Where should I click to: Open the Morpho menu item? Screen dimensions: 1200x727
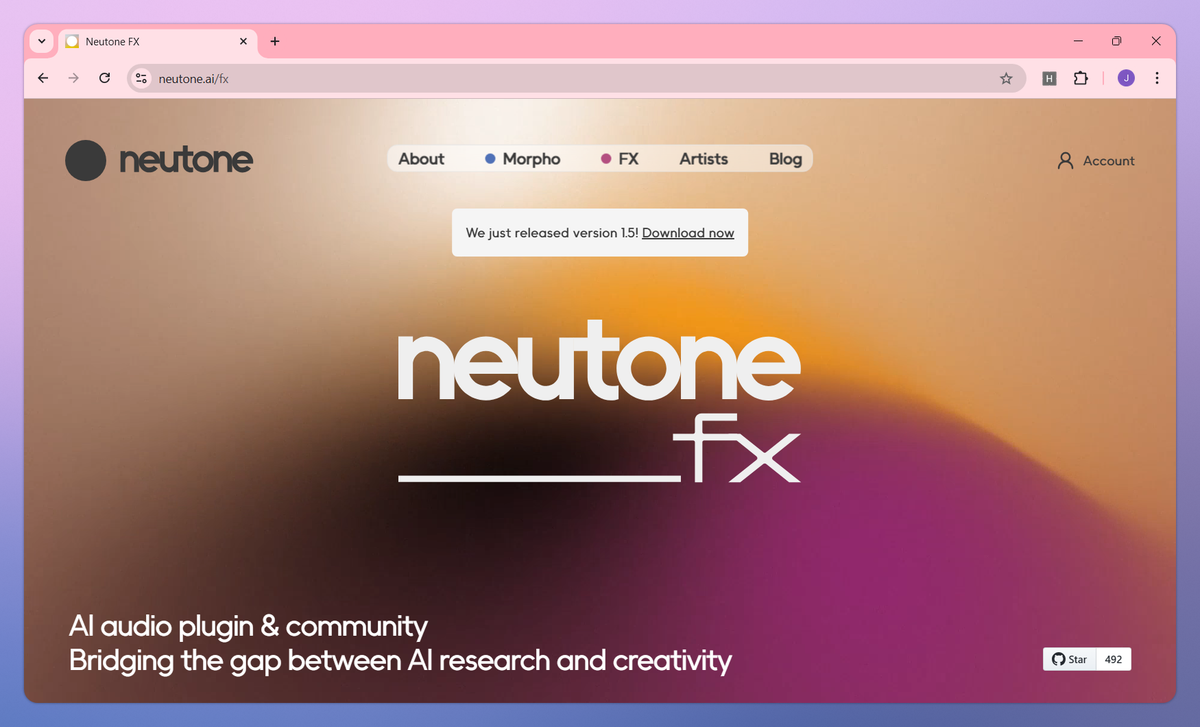pos(523,159)
